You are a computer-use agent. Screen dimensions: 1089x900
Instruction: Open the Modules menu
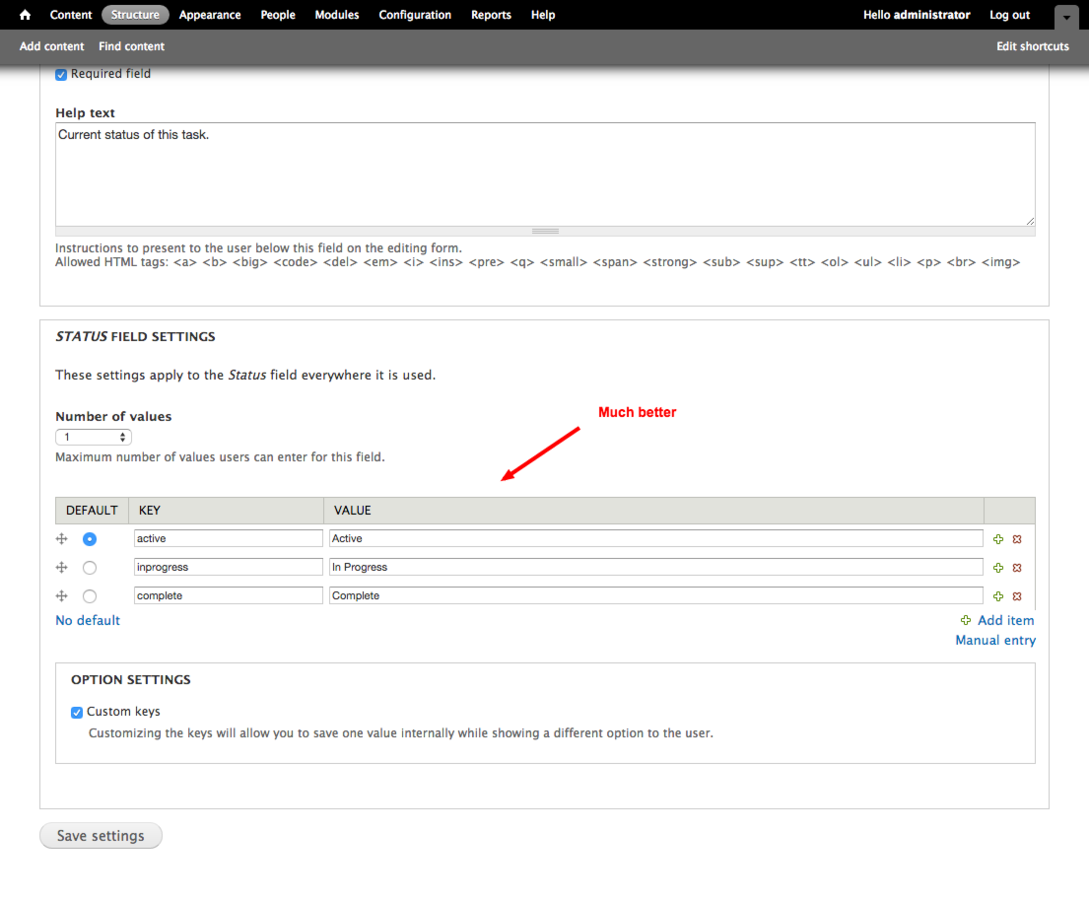(x=337, y=15)
